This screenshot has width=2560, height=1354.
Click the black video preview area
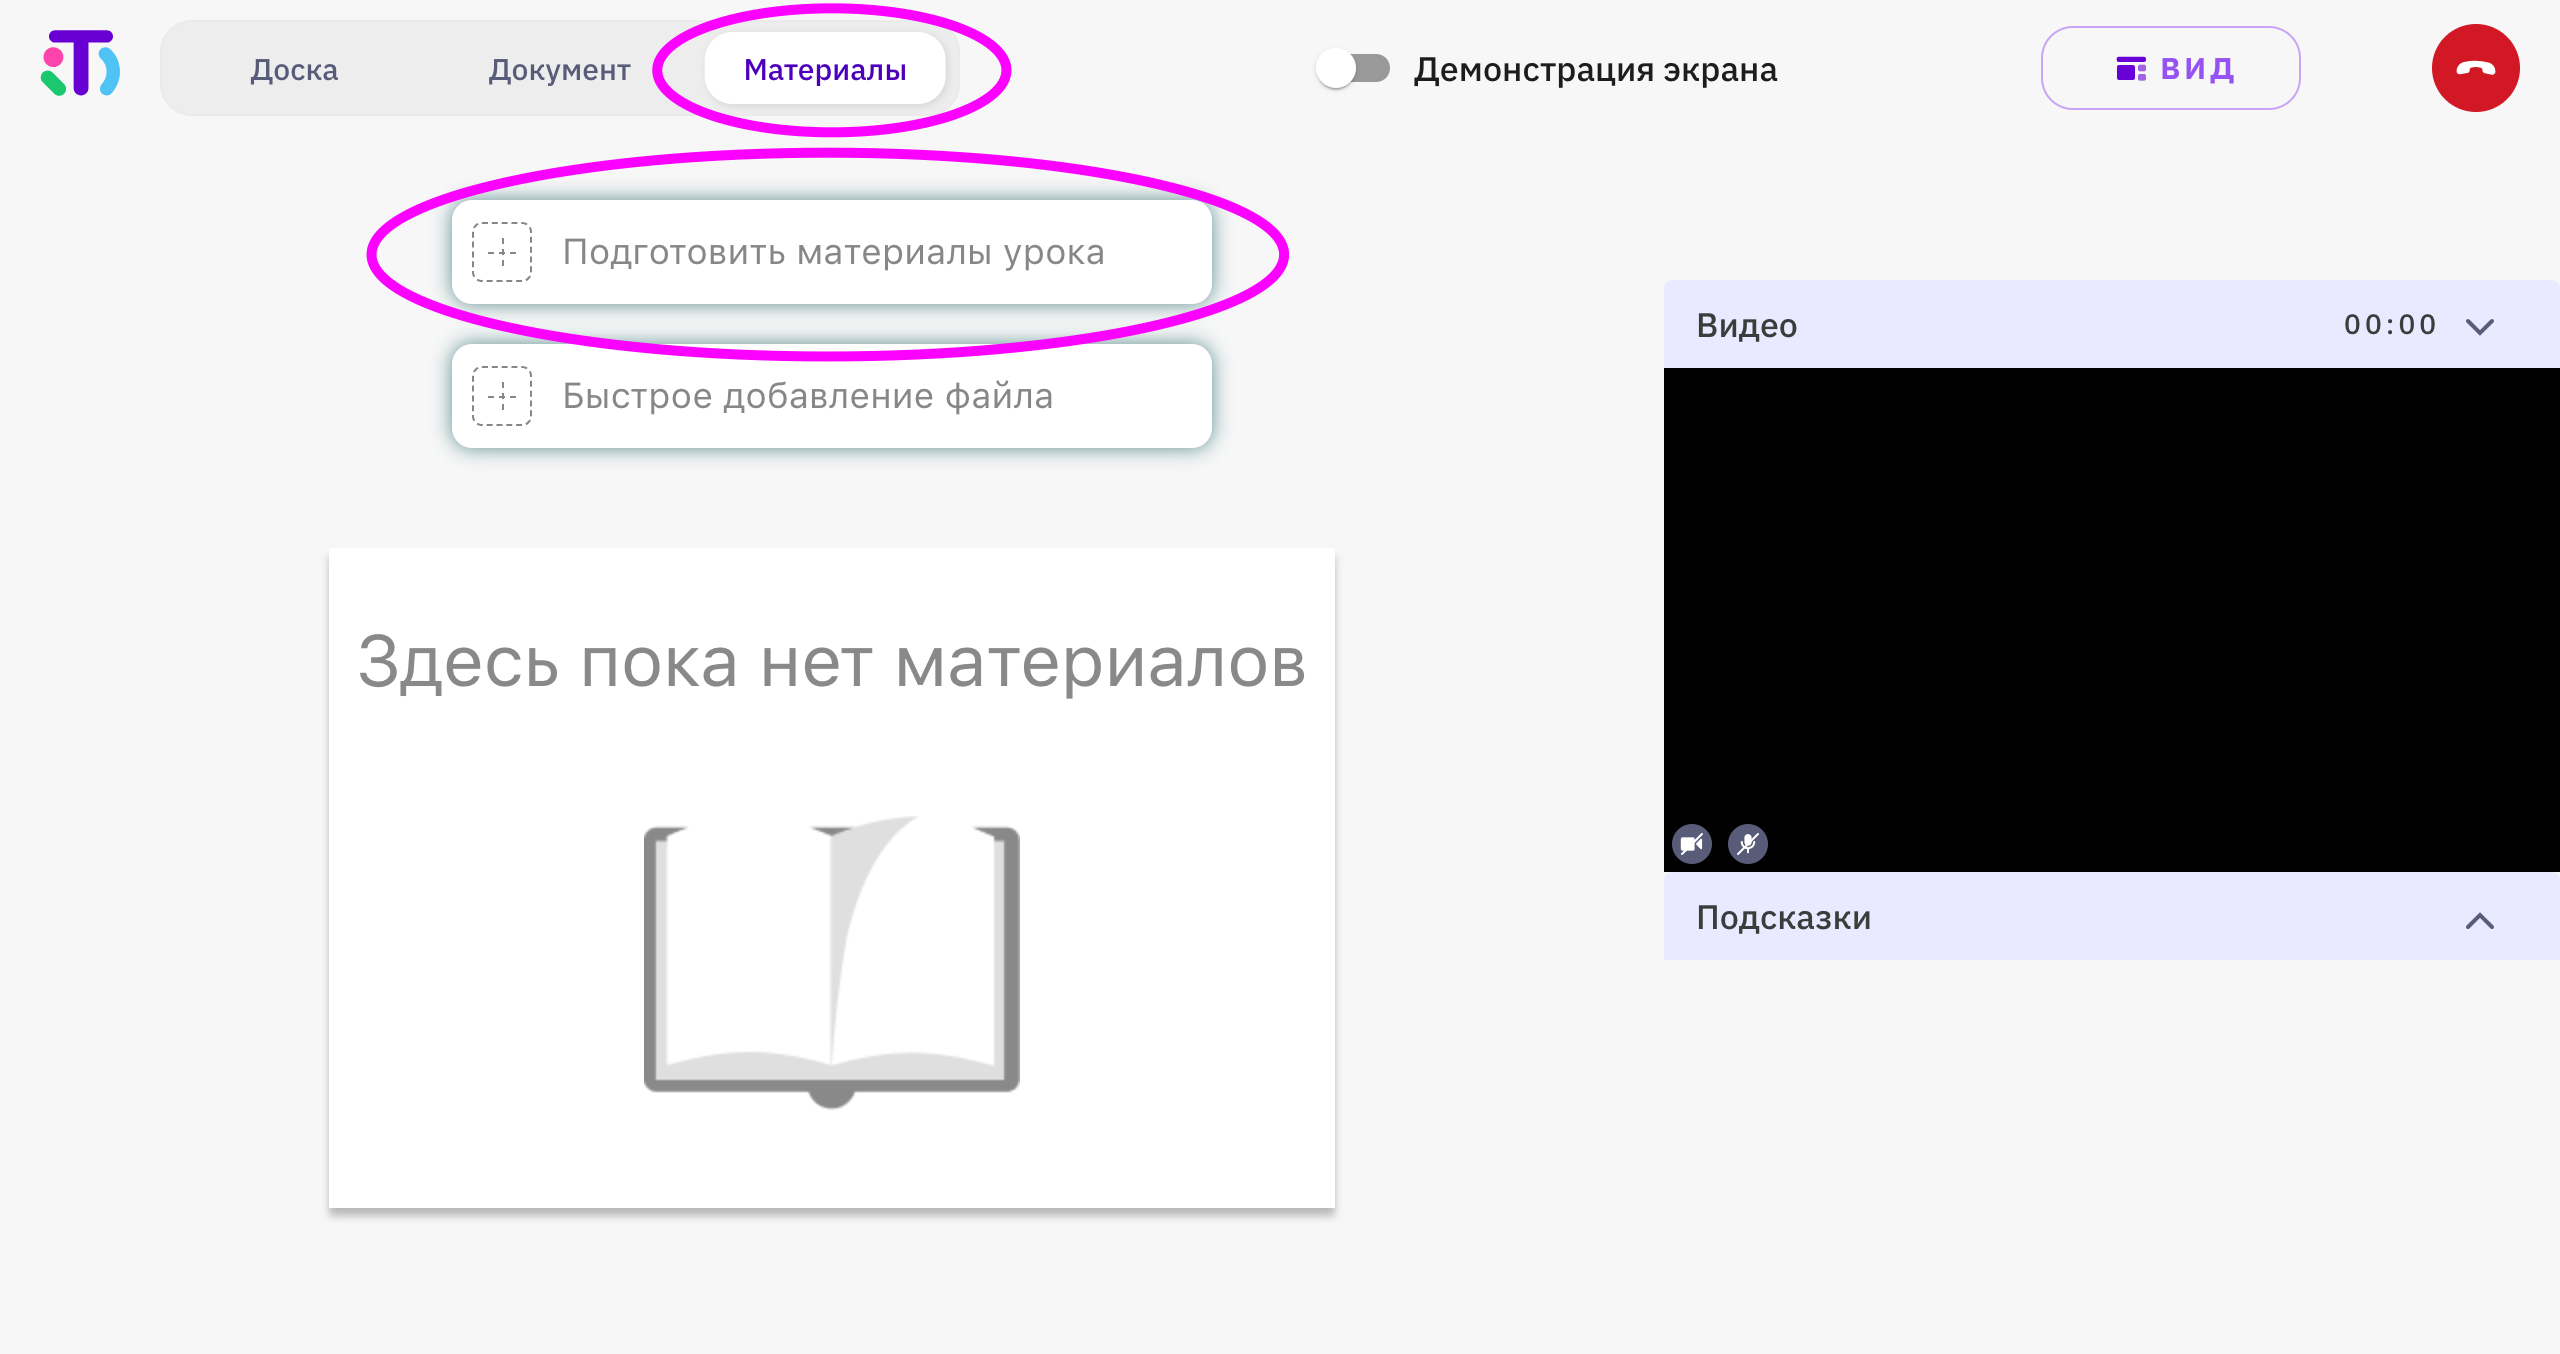click(2112, 620)
